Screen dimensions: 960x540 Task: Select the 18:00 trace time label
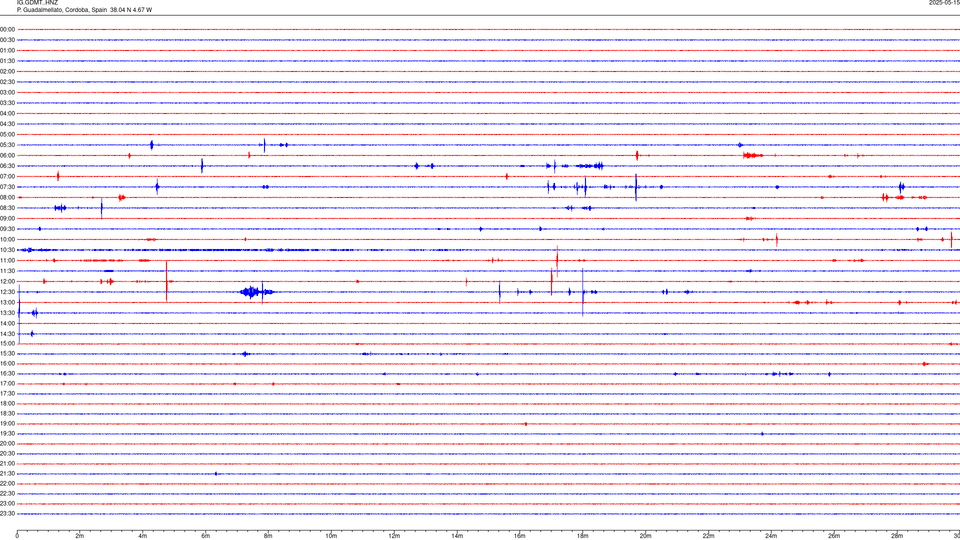7,403
